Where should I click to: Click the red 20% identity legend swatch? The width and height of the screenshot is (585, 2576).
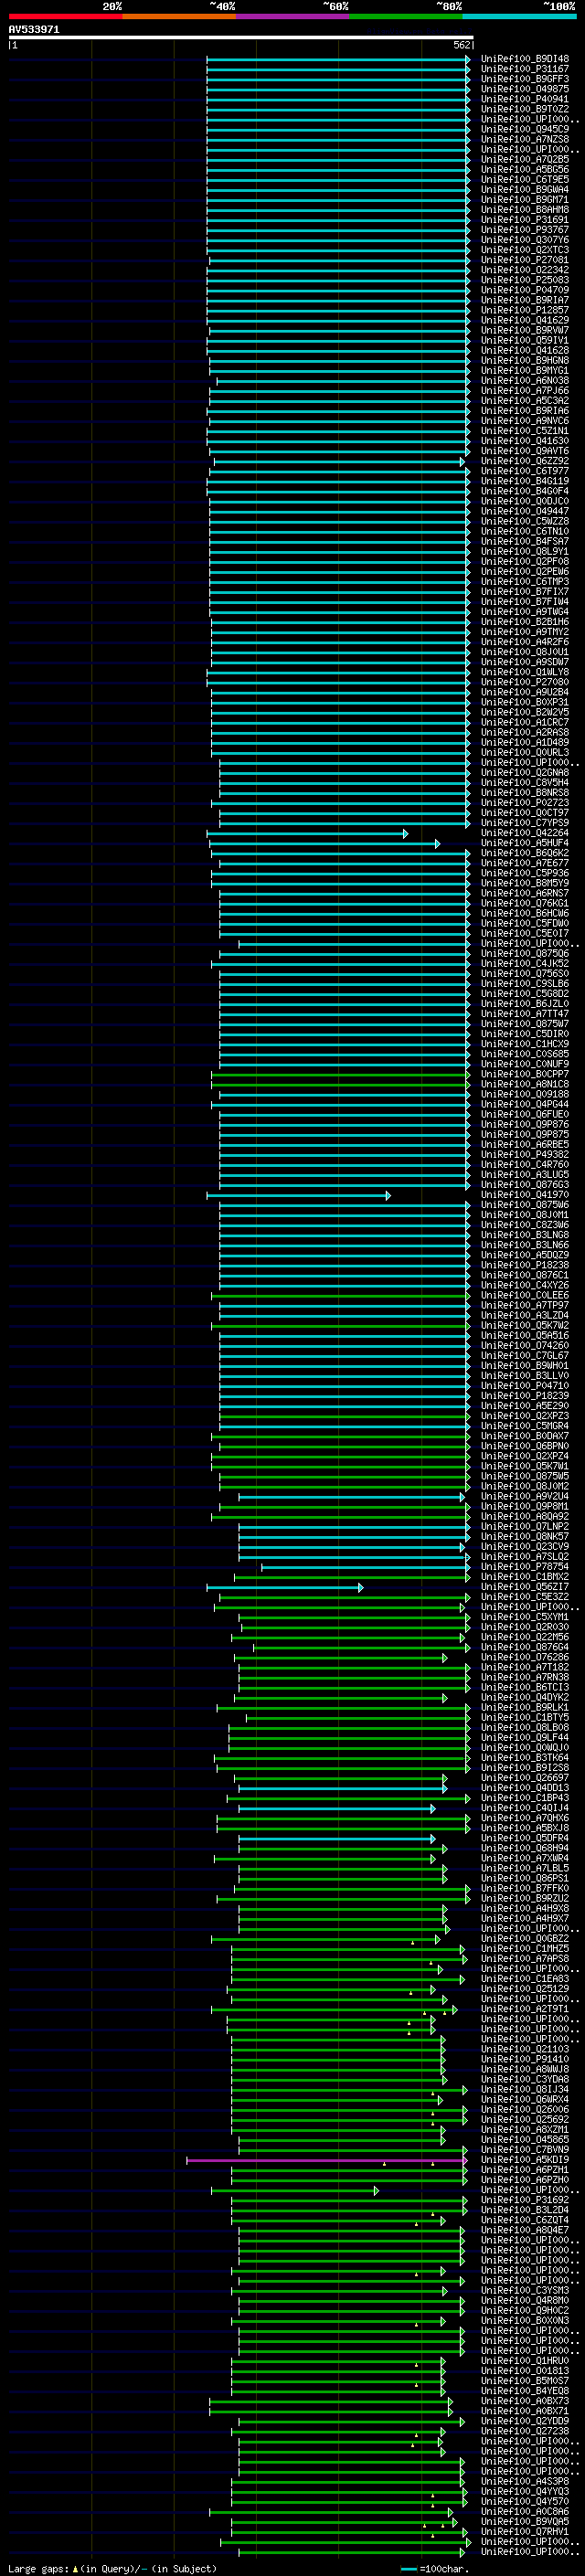tap(65, 16)
